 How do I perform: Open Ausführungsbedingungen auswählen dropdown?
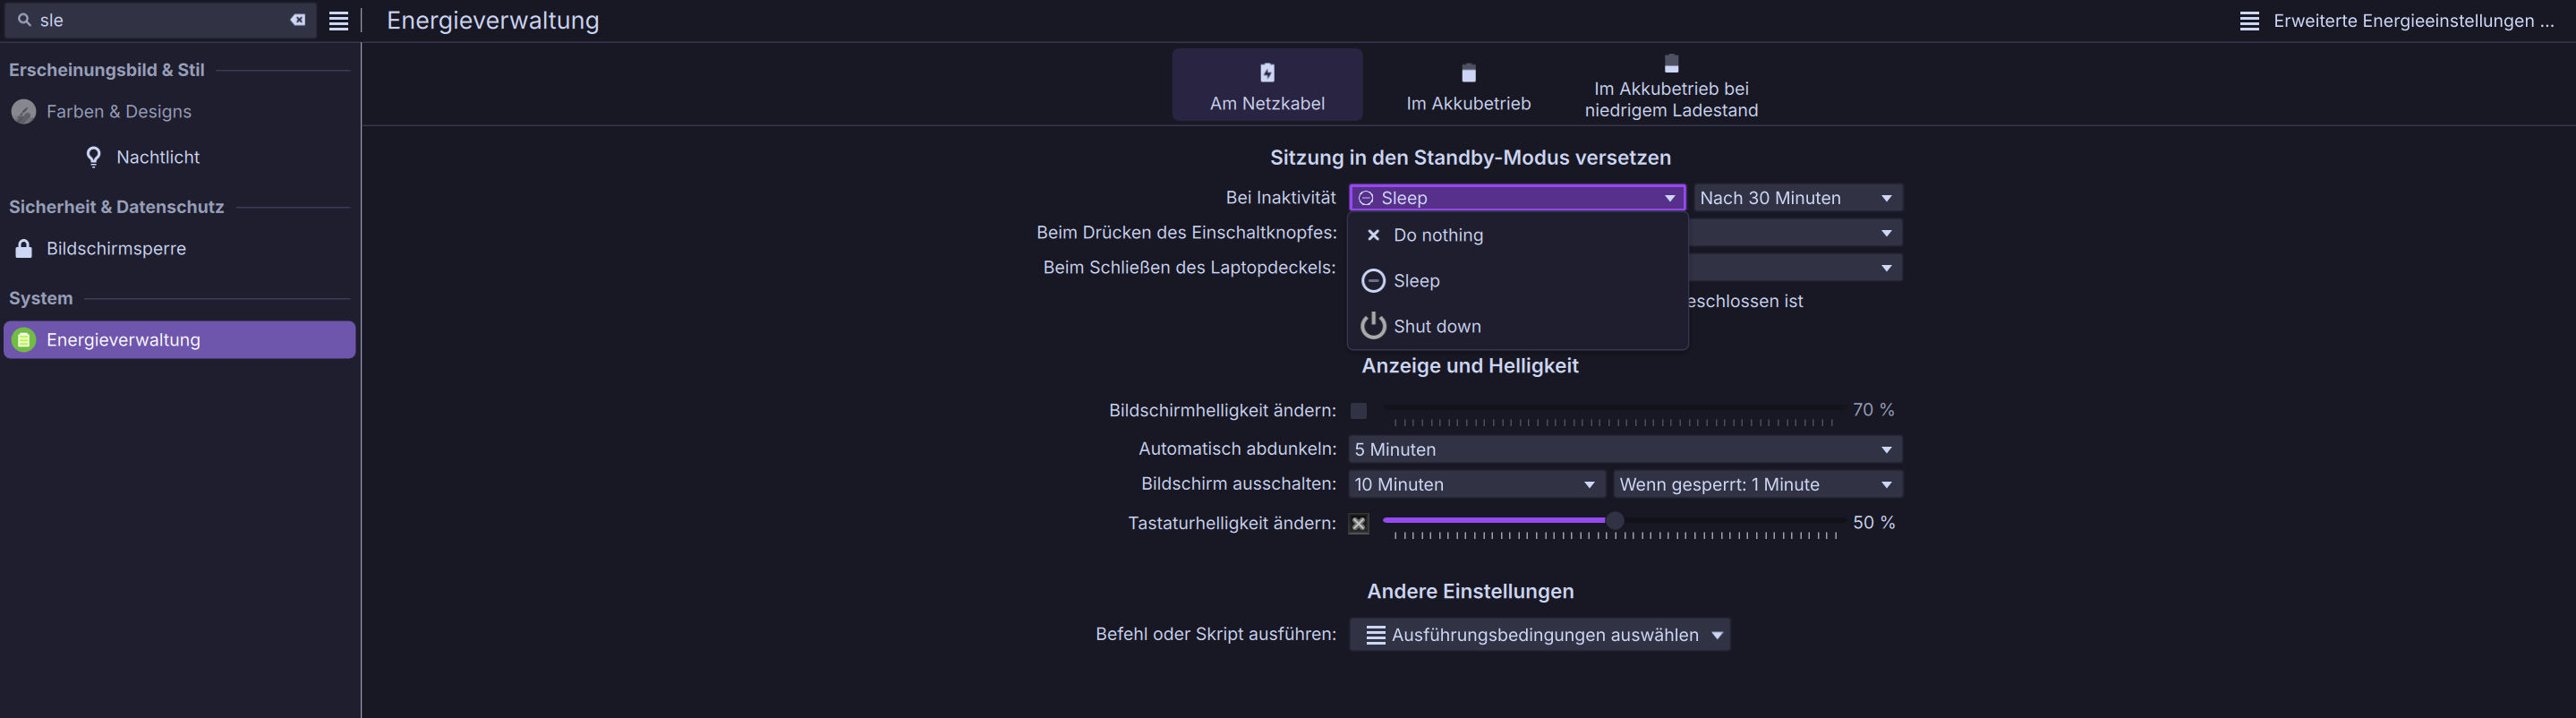tap(1539, 635)
